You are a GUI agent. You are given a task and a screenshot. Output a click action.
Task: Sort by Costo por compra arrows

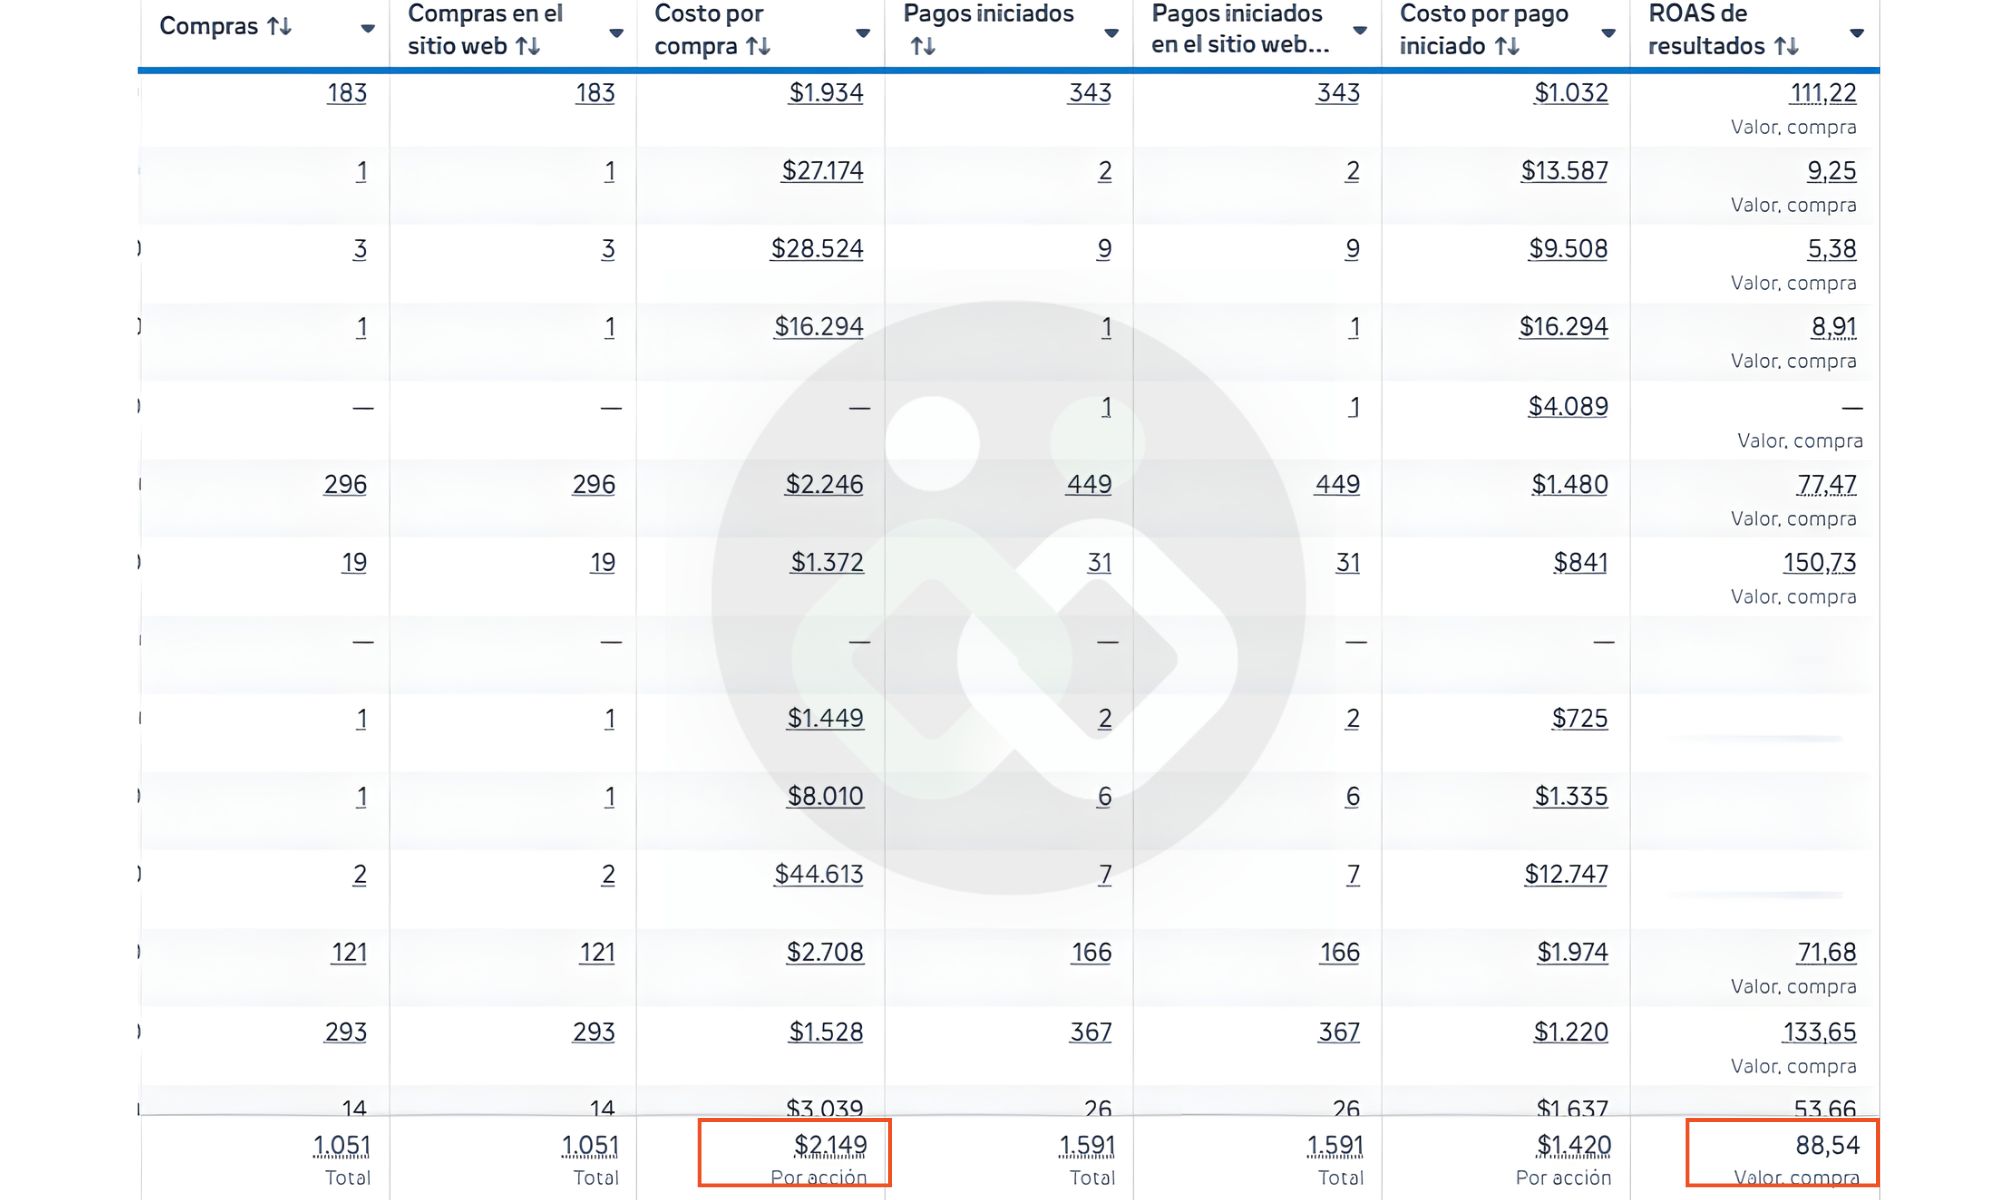(x=758, y=46)
